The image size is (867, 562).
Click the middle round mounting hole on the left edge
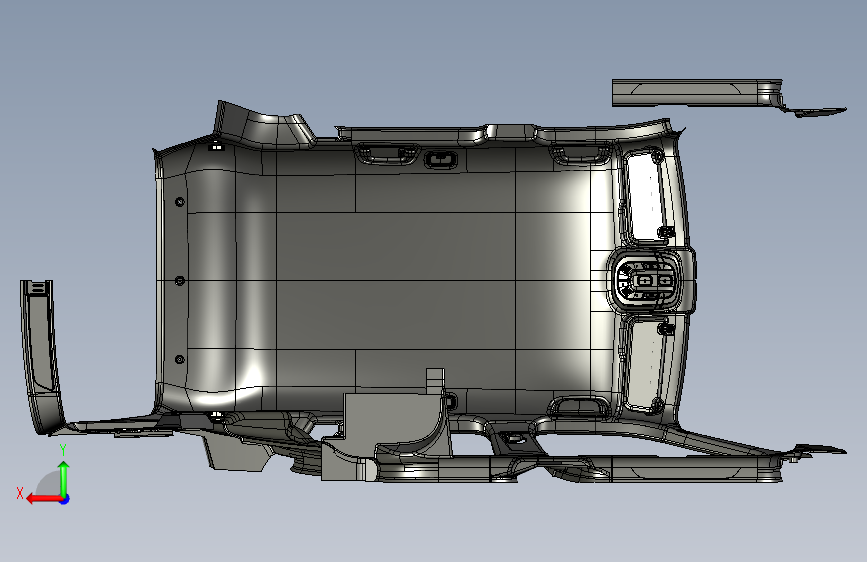click(180, 281)
